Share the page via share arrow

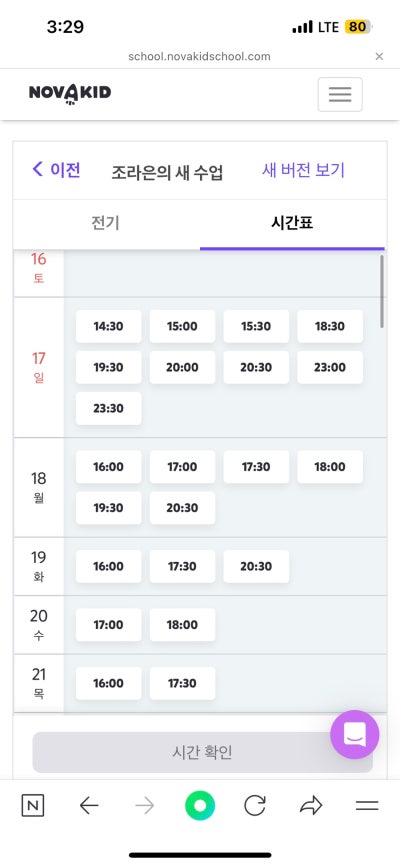[x=311, y=806]
